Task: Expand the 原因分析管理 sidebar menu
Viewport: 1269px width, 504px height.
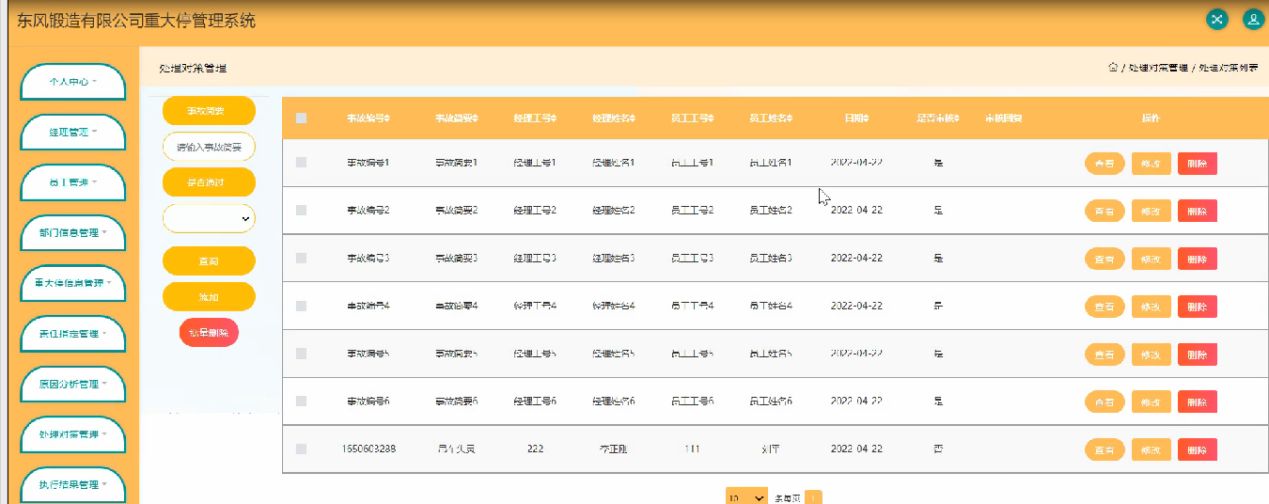Action: [74, 384]
